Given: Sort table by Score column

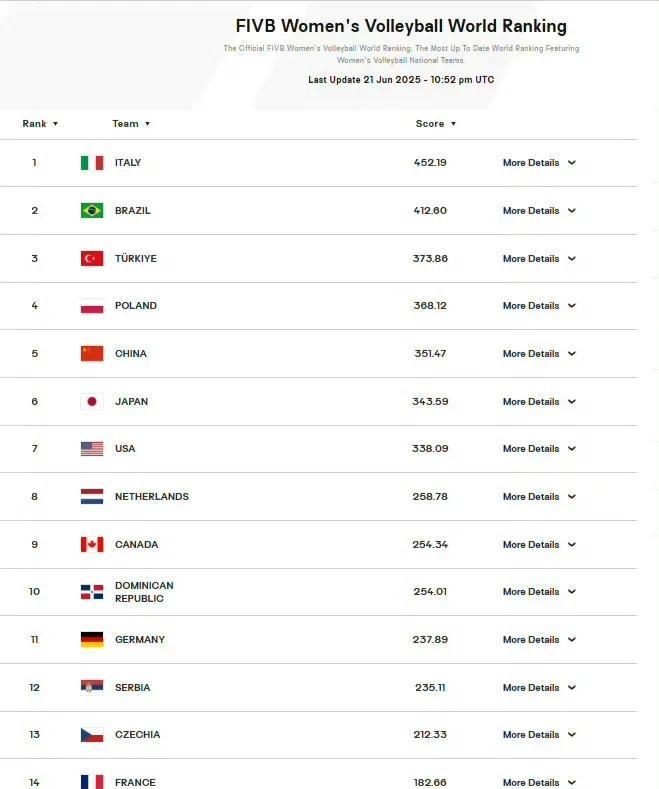Looking at the screenshot, I should pos(436,124).
